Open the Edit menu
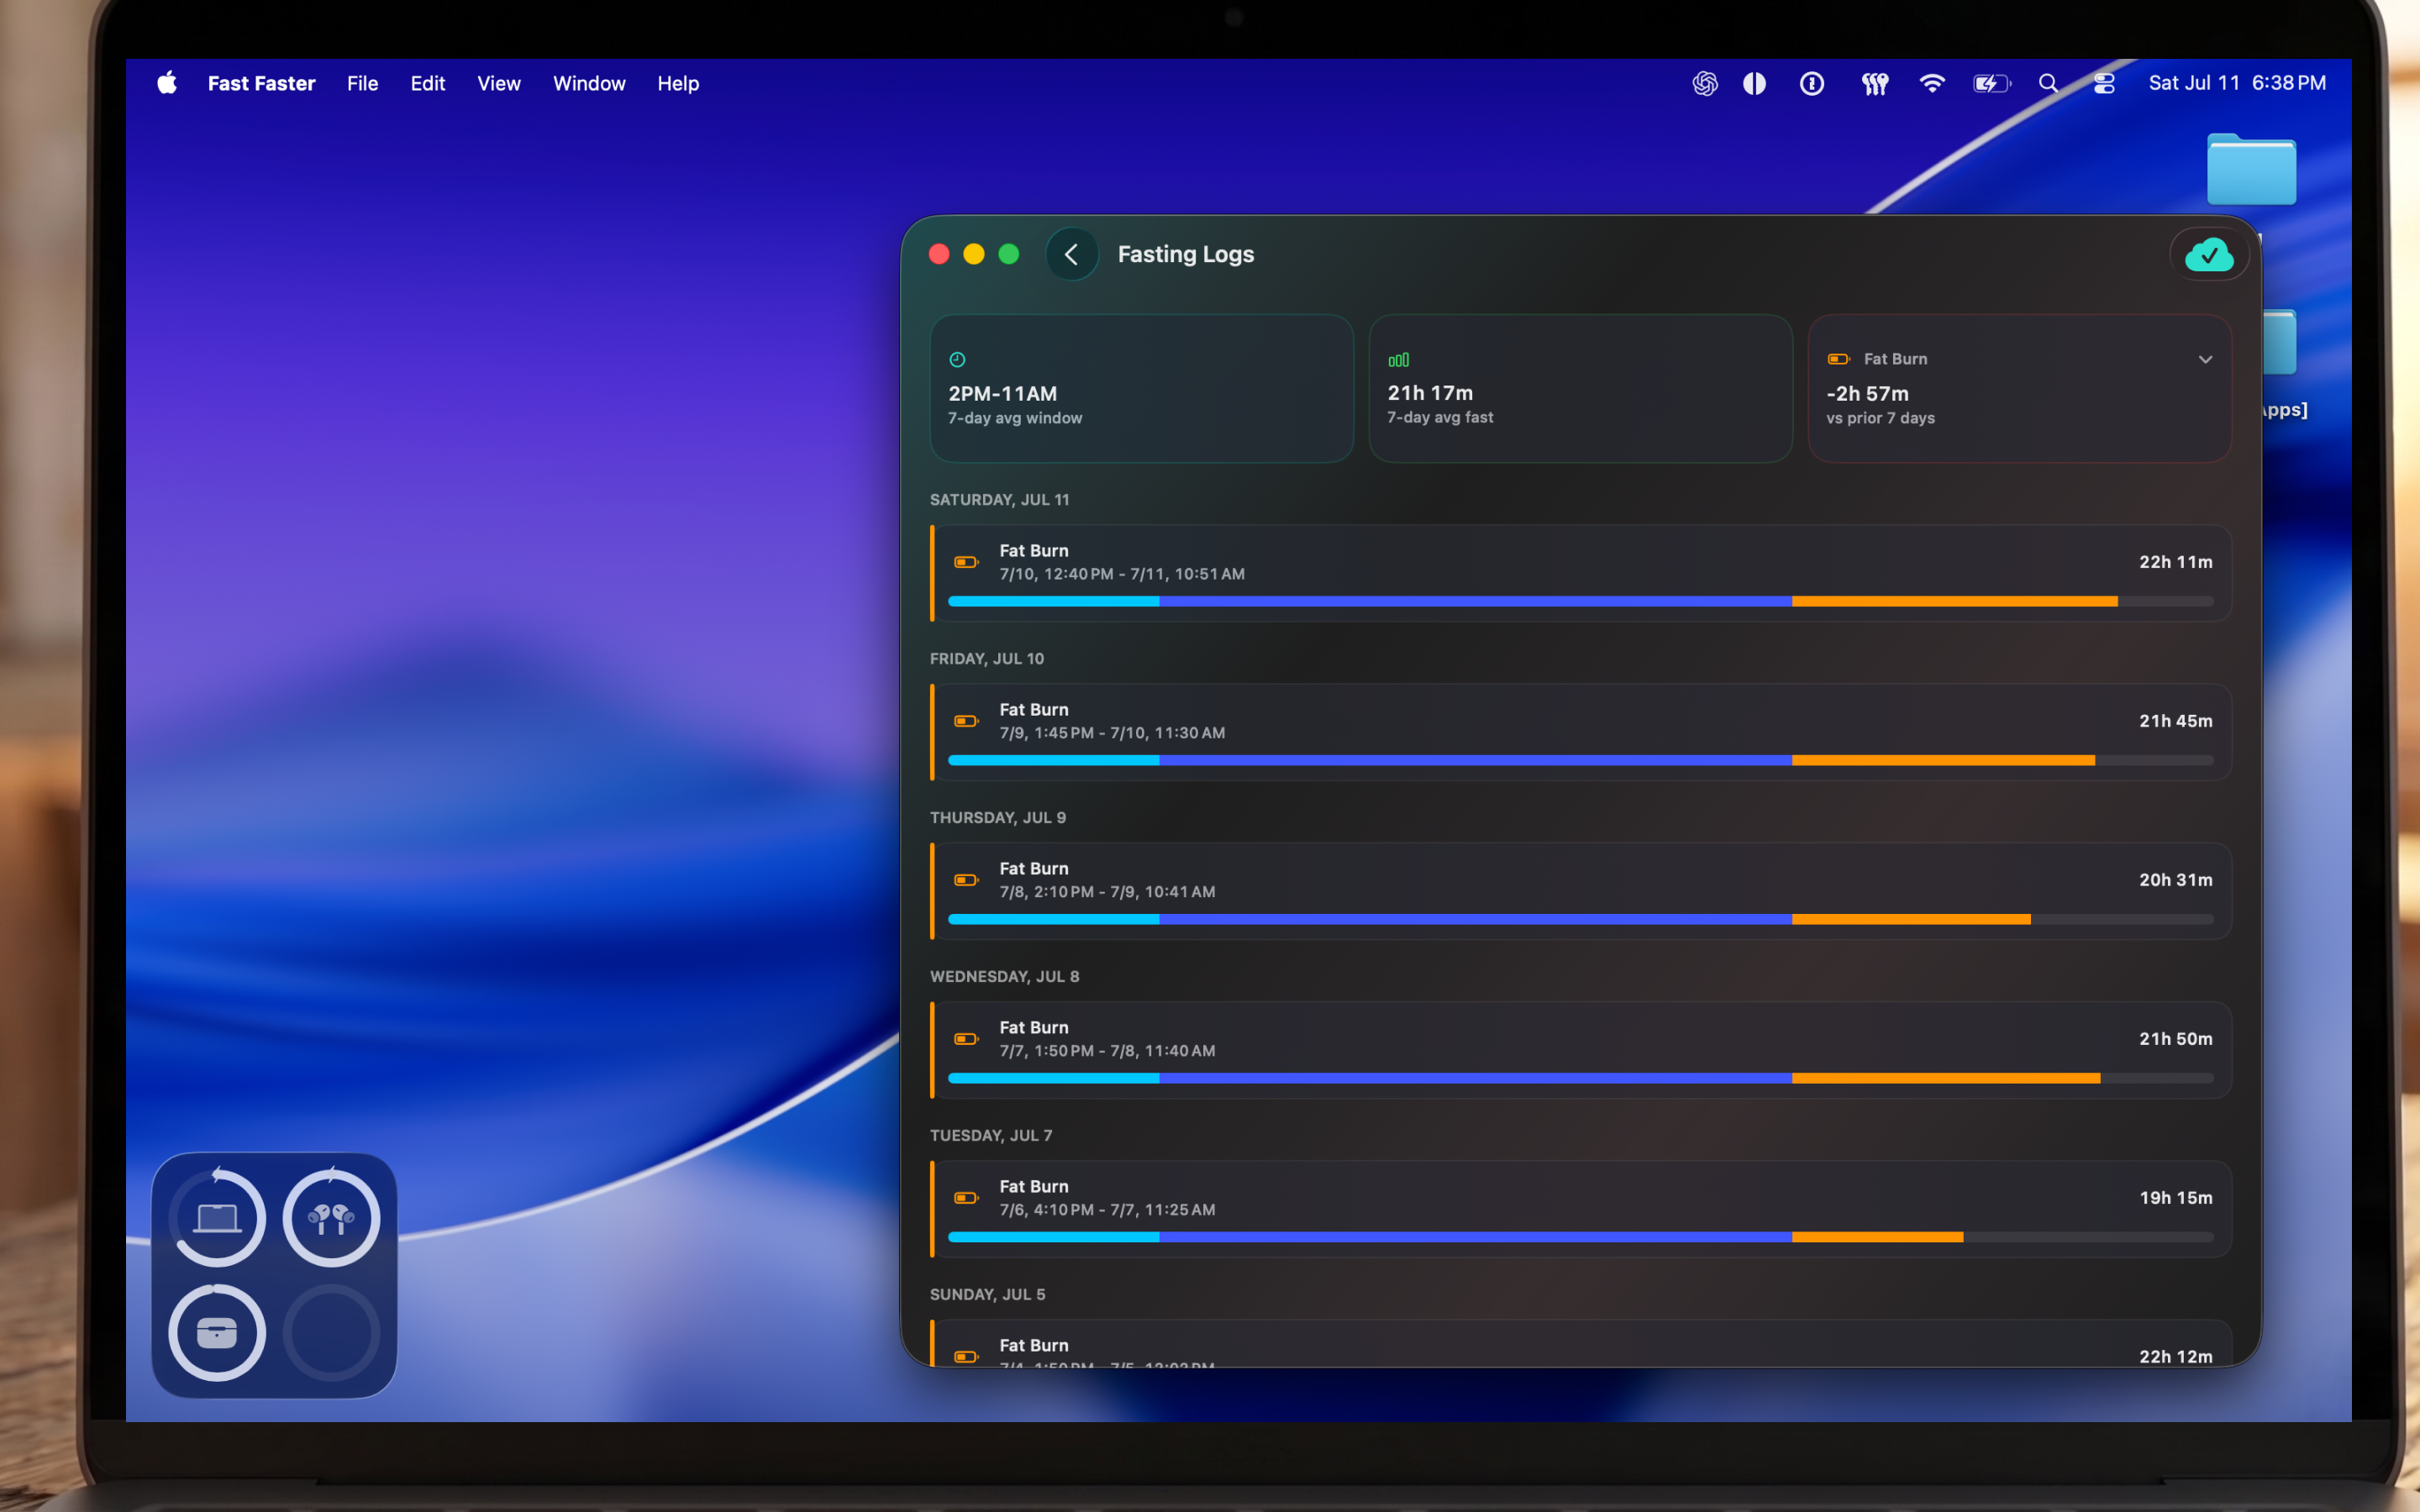This screenshot has width=2420, height=1512. coord(427,83)
